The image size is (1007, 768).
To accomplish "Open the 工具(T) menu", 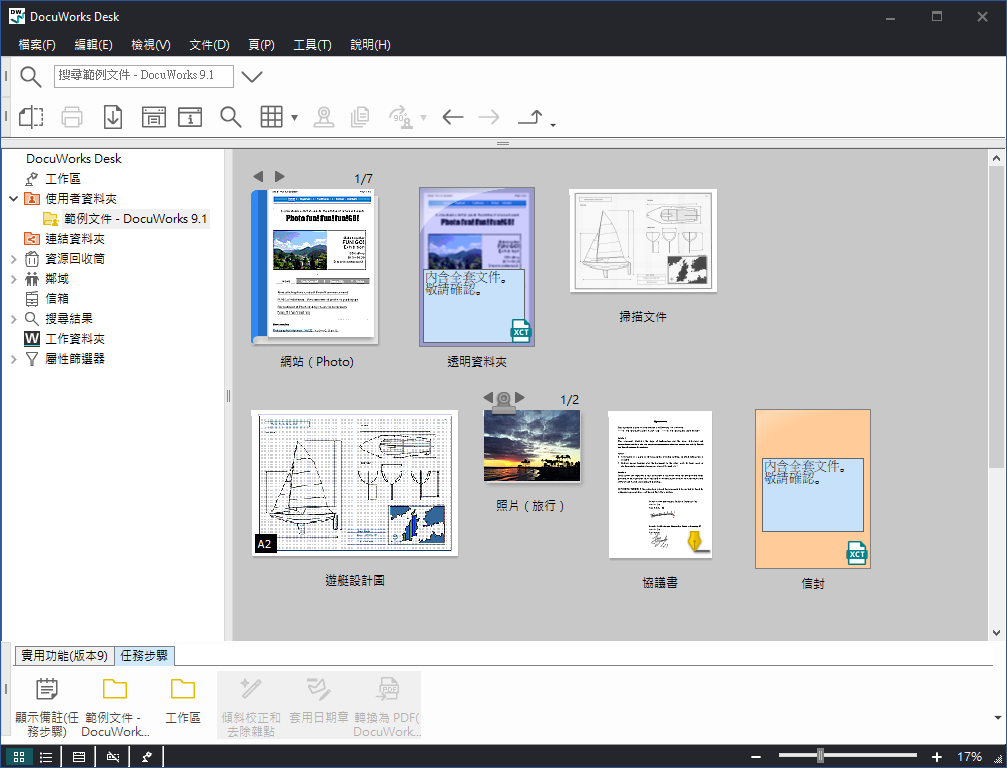I will (313, 44).
